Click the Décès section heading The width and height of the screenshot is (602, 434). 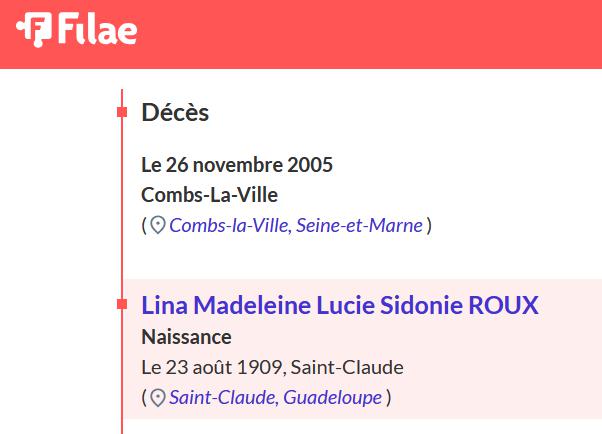175,113
